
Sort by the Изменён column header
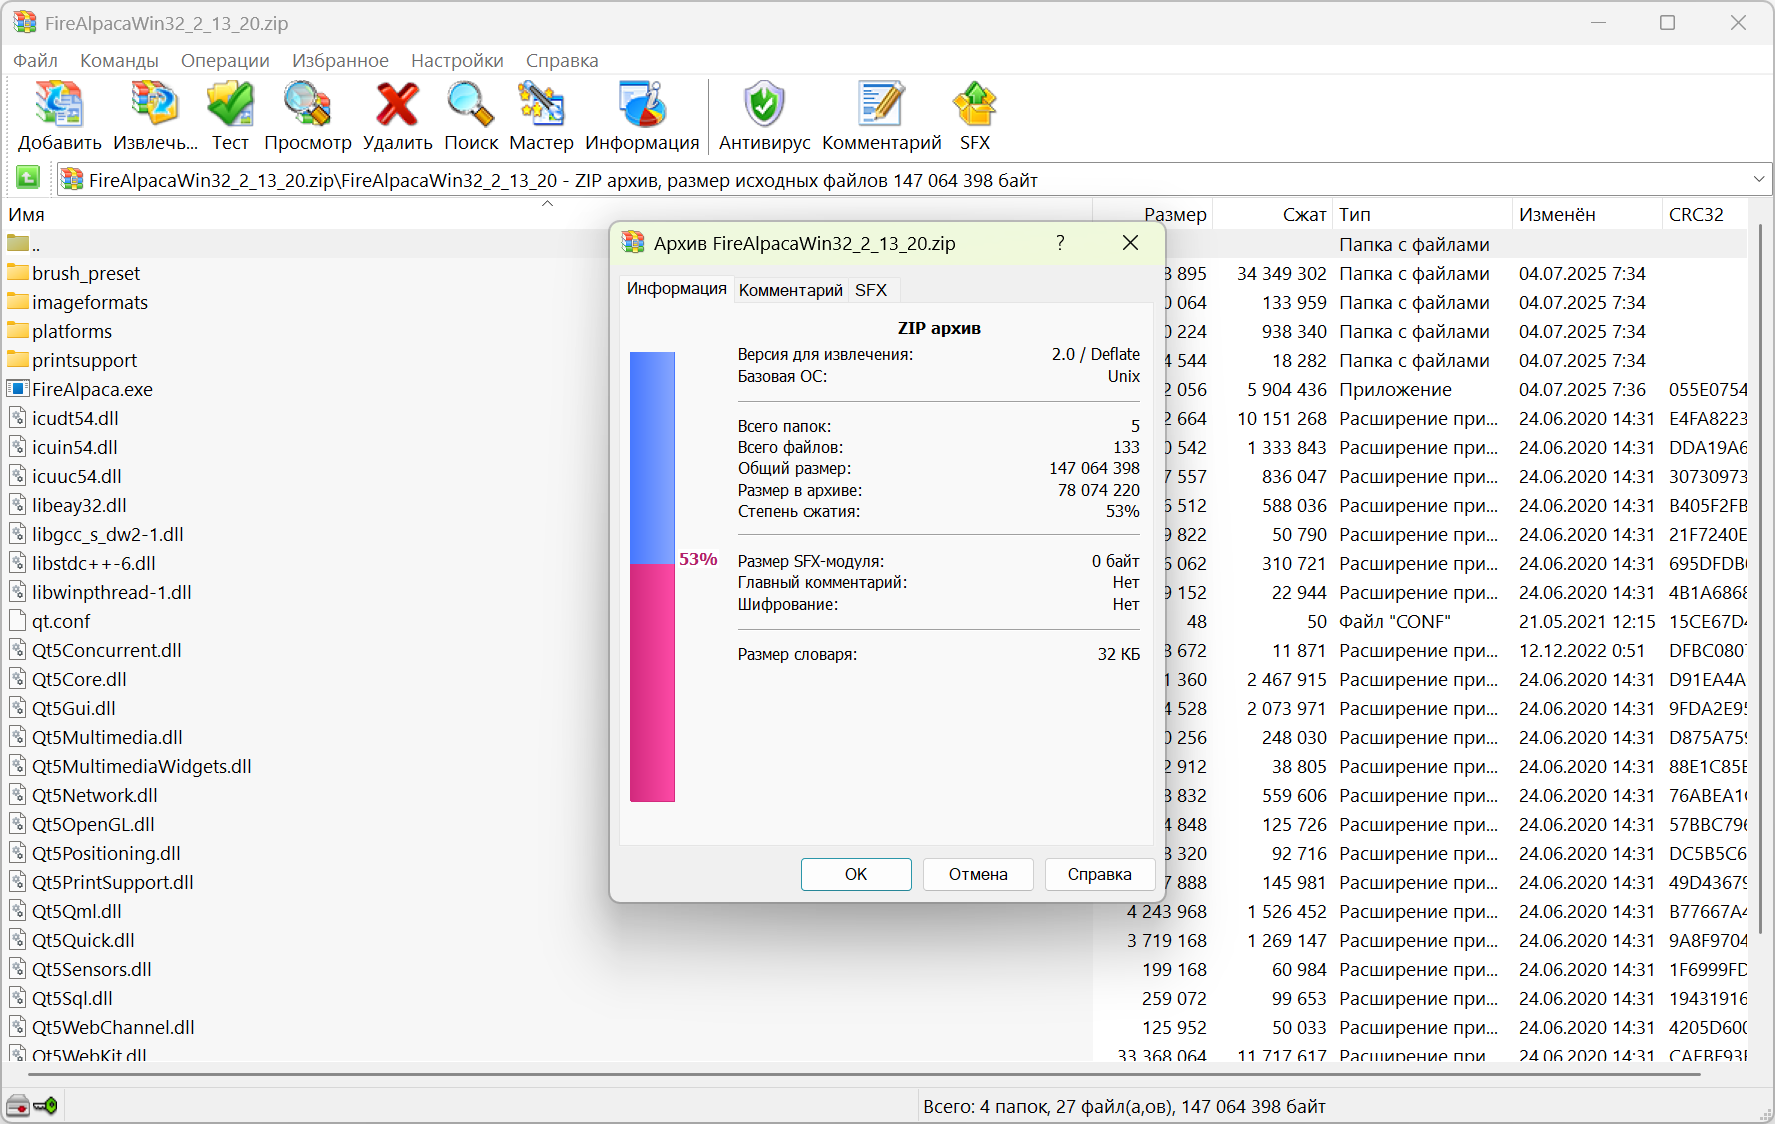(x=1586, y=214)
